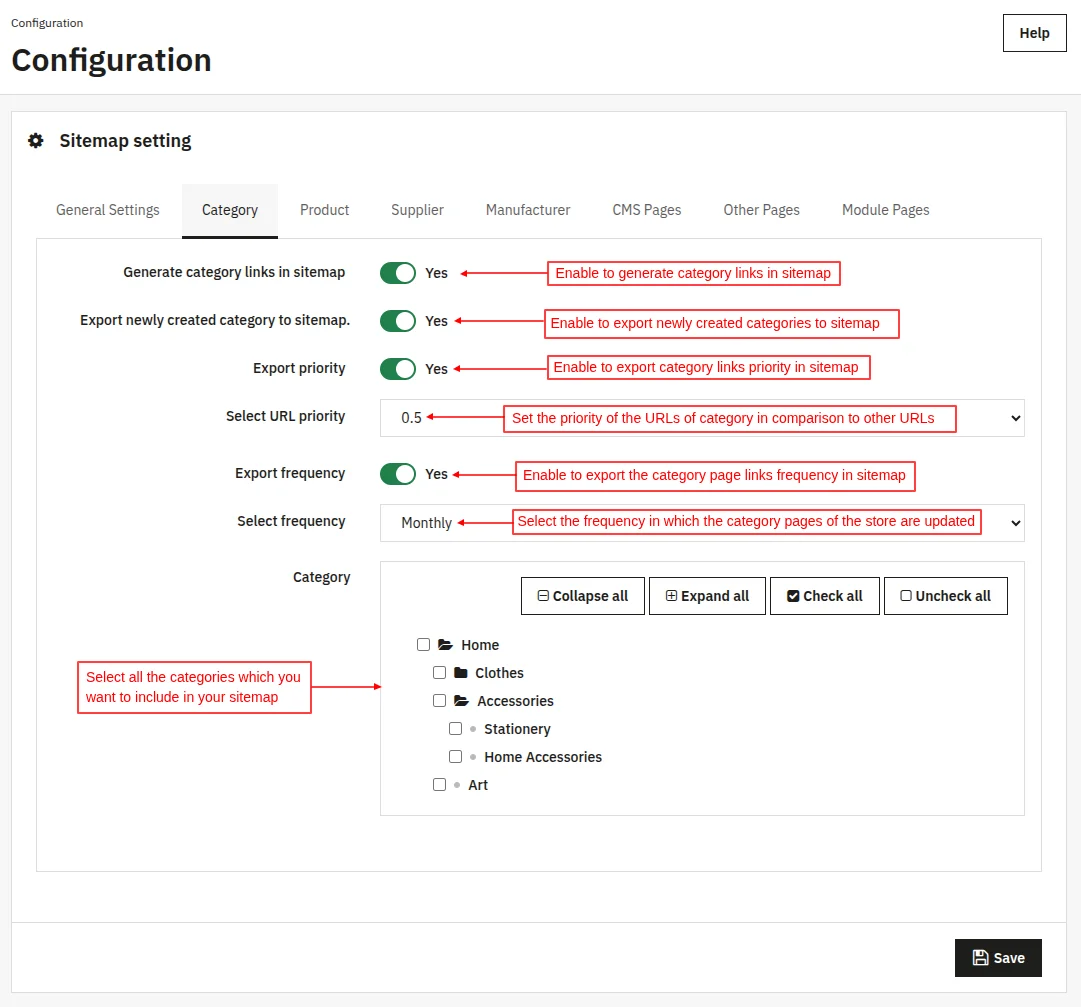Click the Accessories open-folder icon
Viewport: 1081px width, 1007px height.
(x=461, y=701)
